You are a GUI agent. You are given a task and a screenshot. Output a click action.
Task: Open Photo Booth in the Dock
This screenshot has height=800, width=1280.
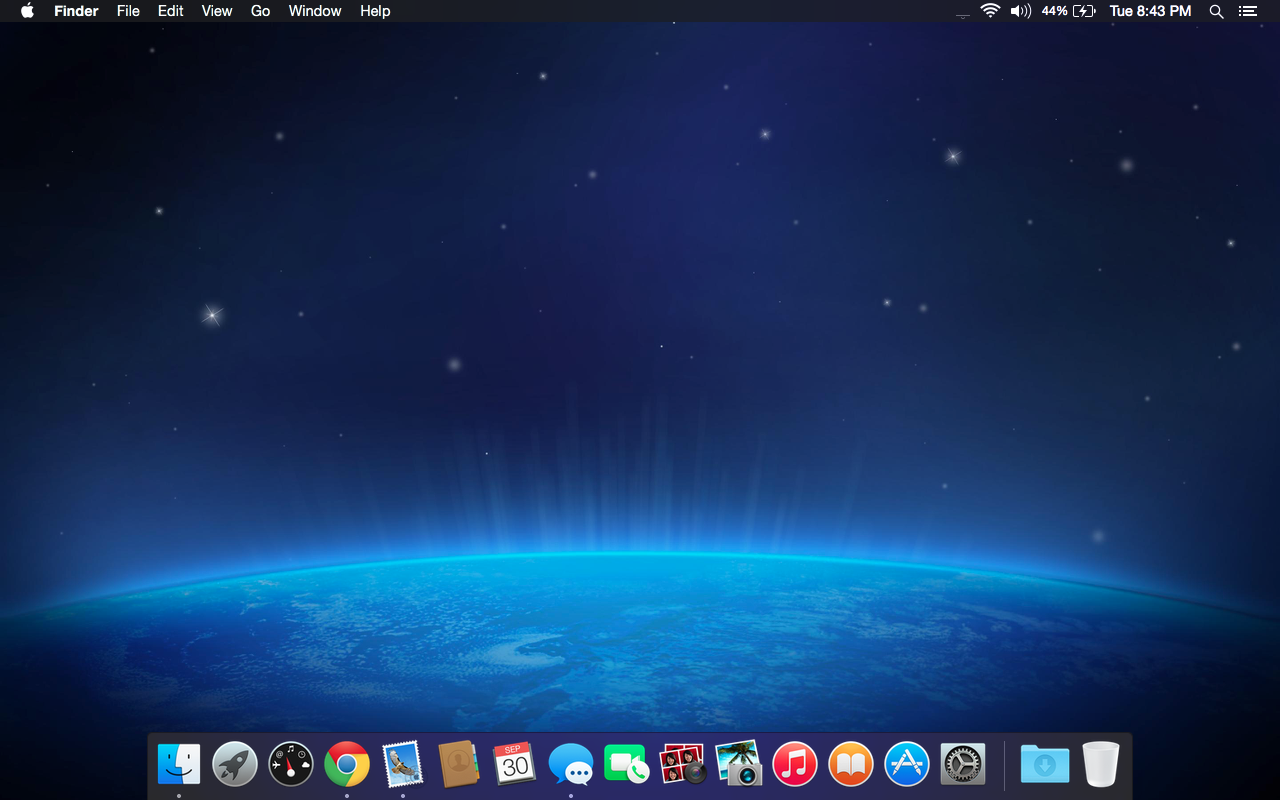(x=683, y=765)
